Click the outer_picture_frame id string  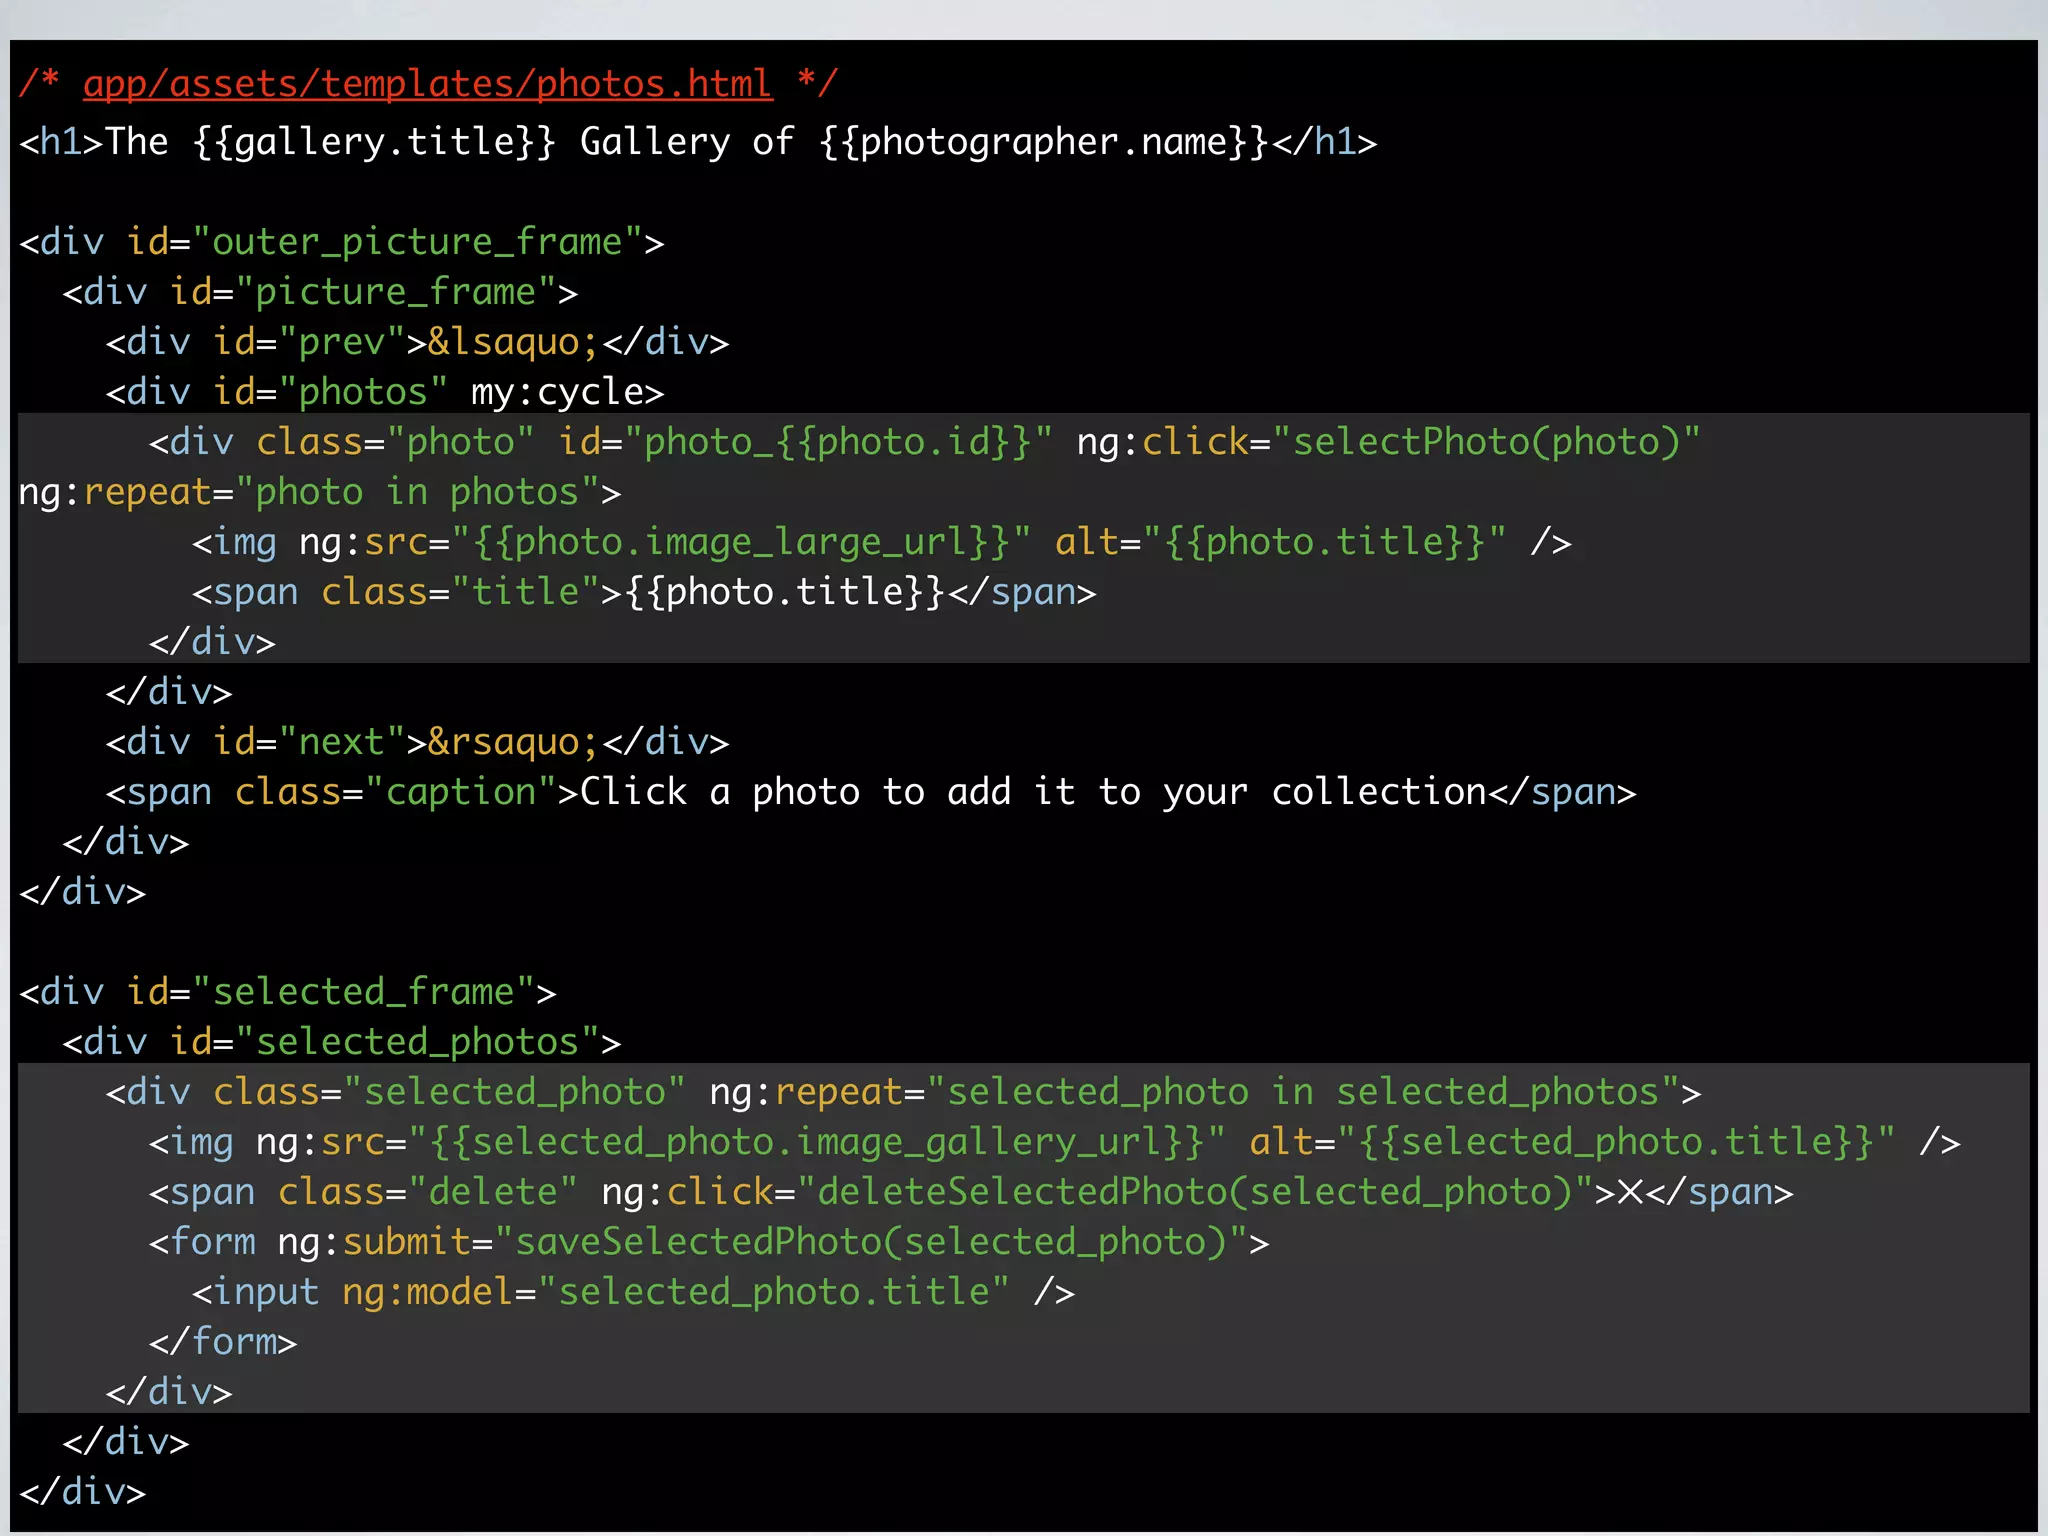tap(417, 242)
